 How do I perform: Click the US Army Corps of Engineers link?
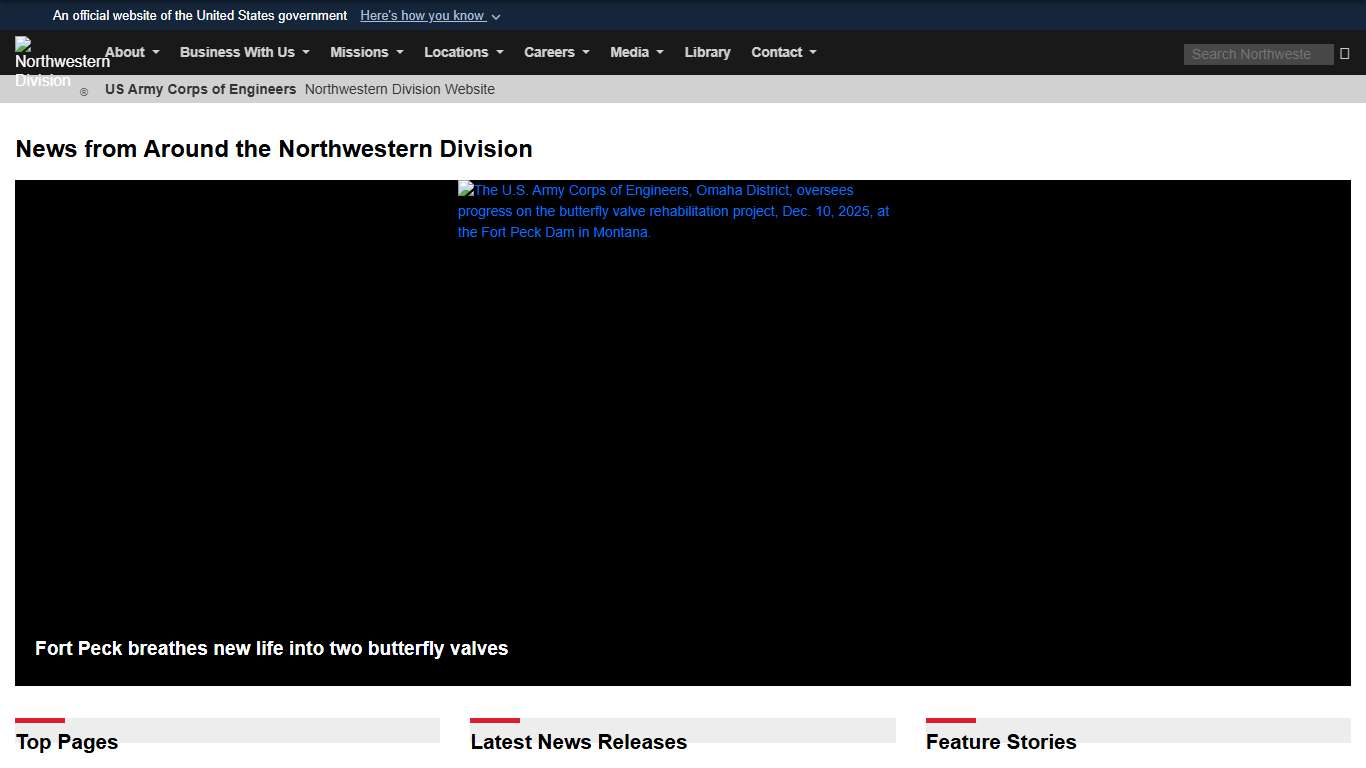[x=200, y=89]
